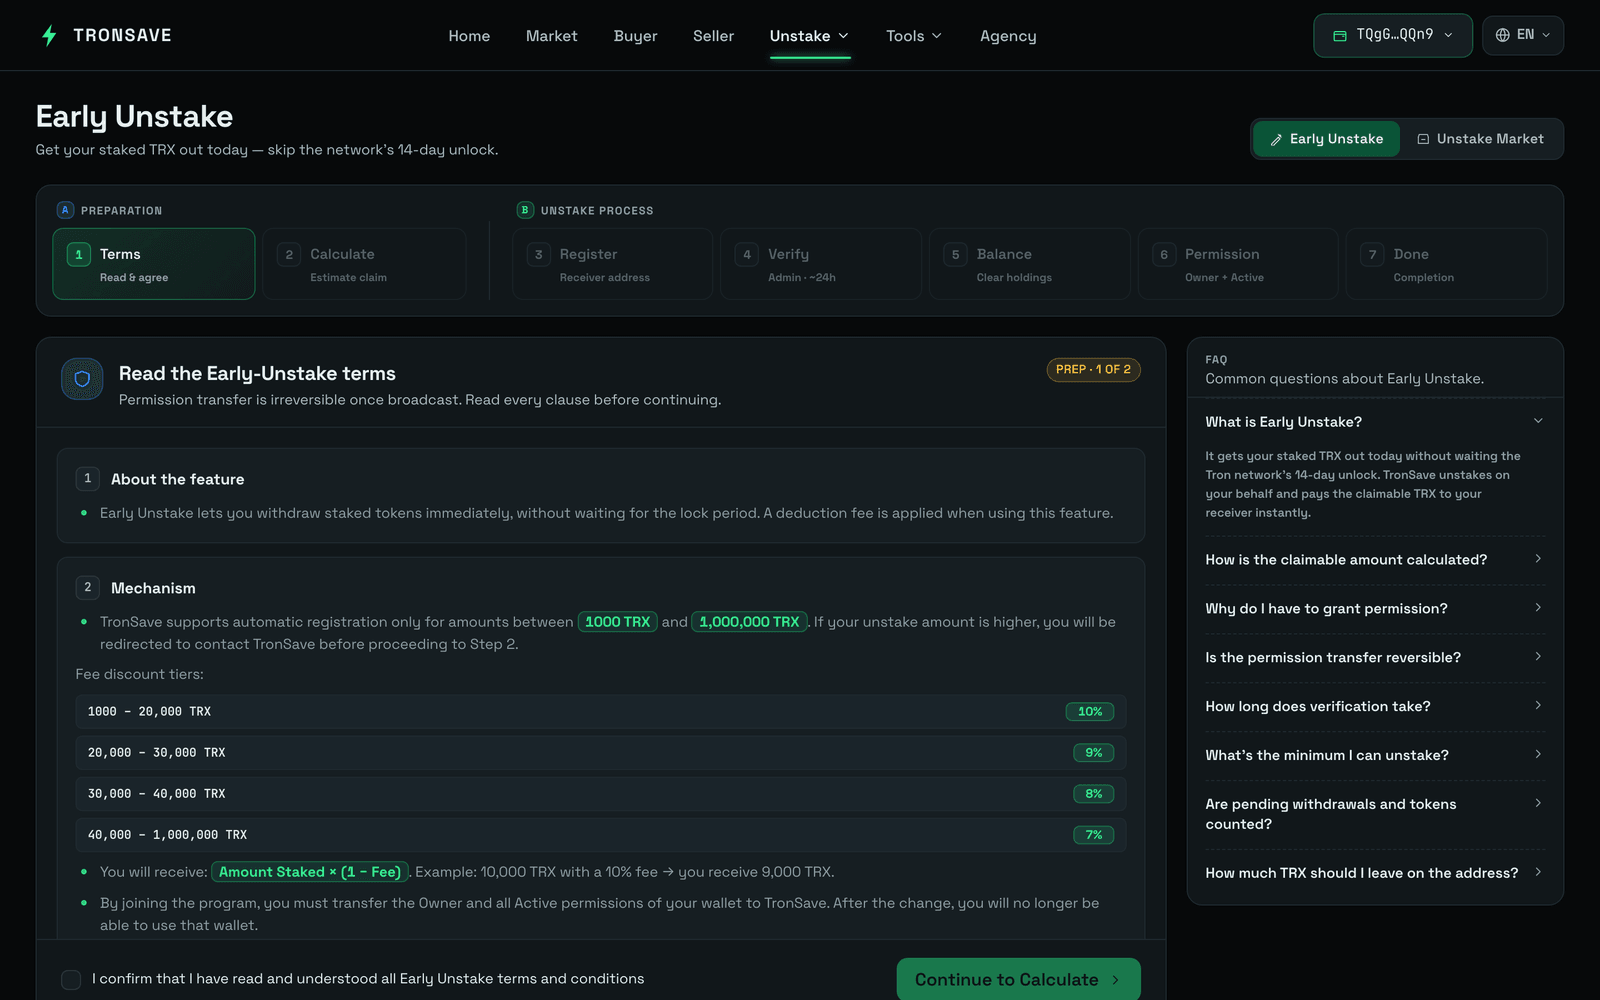Click the 8% fee badge
Screen dimensions: 1600x1000
coord(1093,794)
